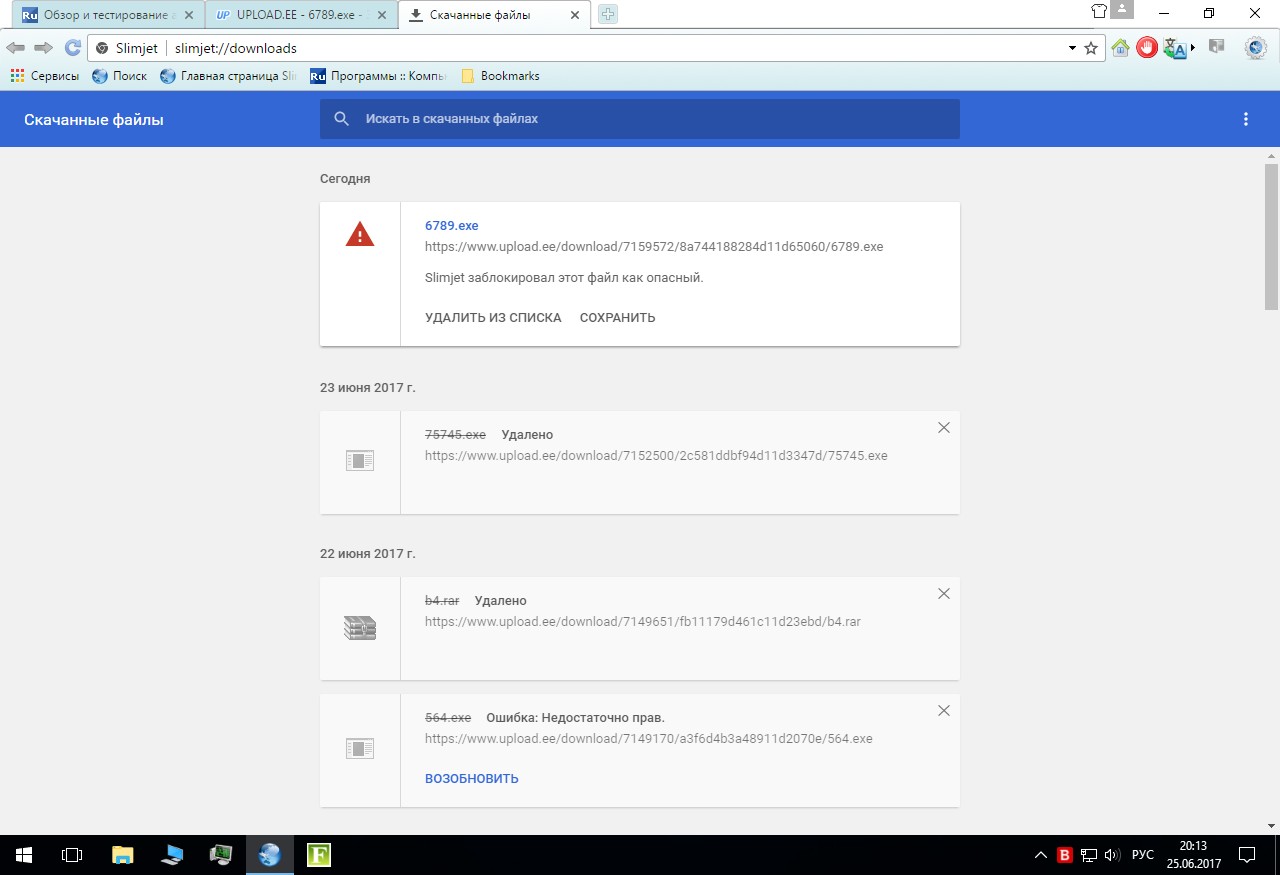Open the grey extension icon beside the gear
The width and height of the screenshot is (1280, 875).
(1217, 46)
